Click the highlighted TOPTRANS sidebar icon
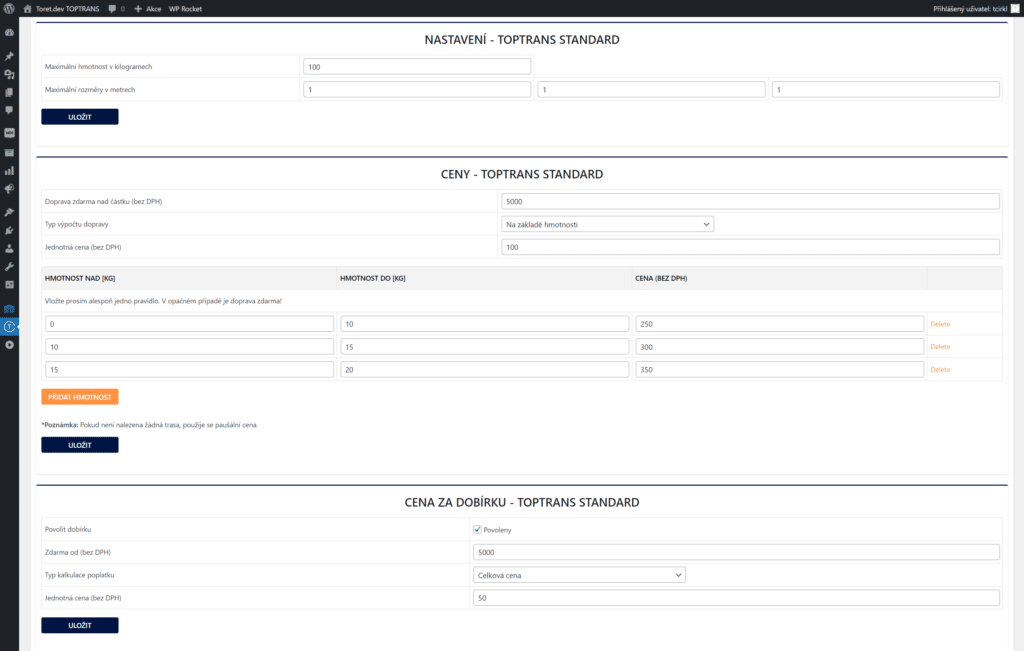 click(x=9, y=326)
